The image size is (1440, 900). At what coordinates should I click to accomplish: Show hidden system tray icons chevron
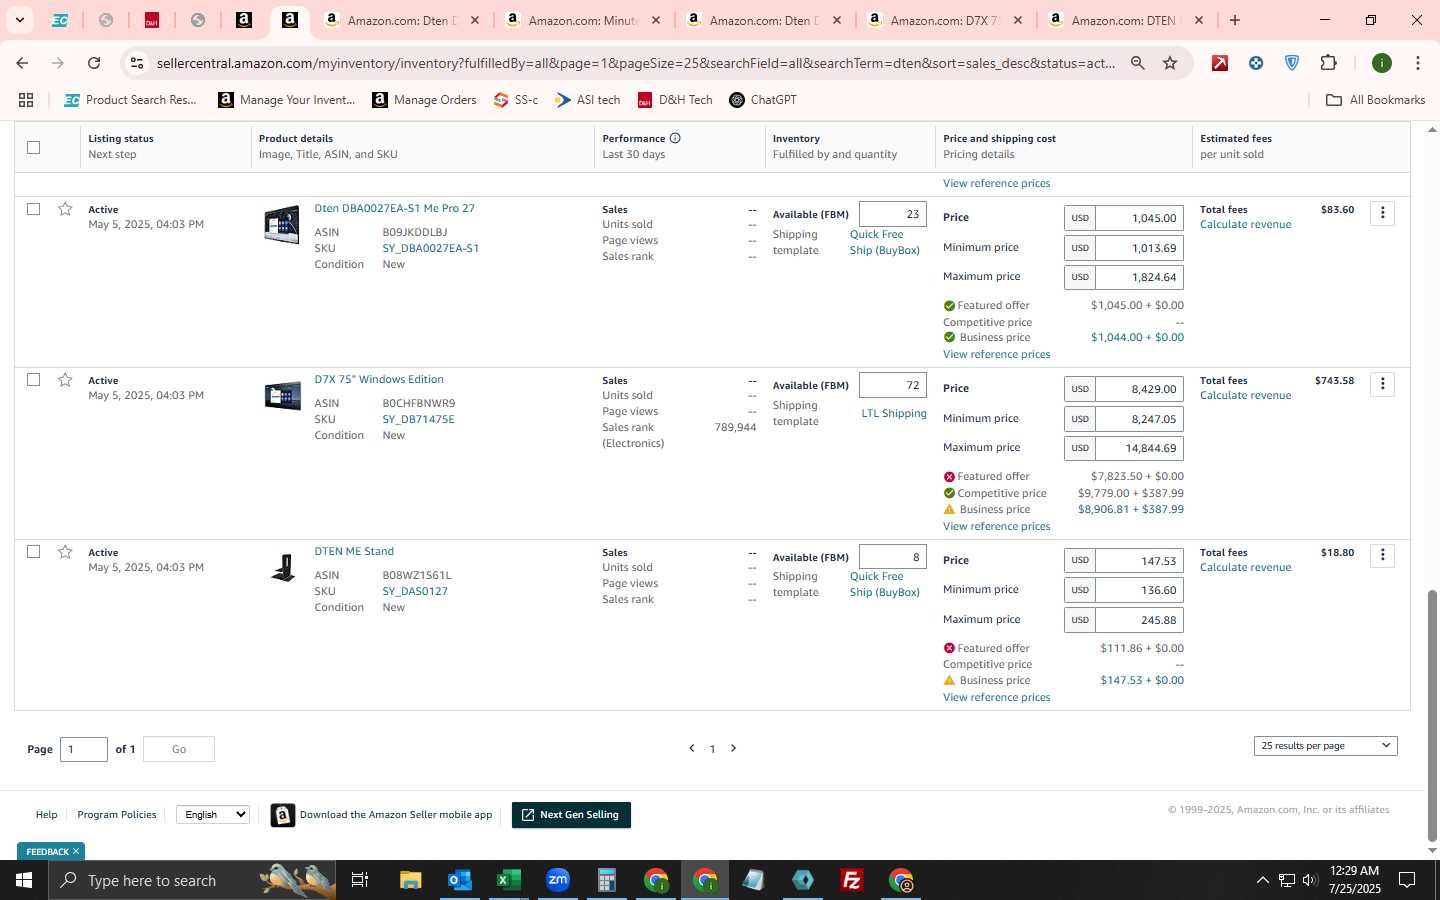point(1262,880)
